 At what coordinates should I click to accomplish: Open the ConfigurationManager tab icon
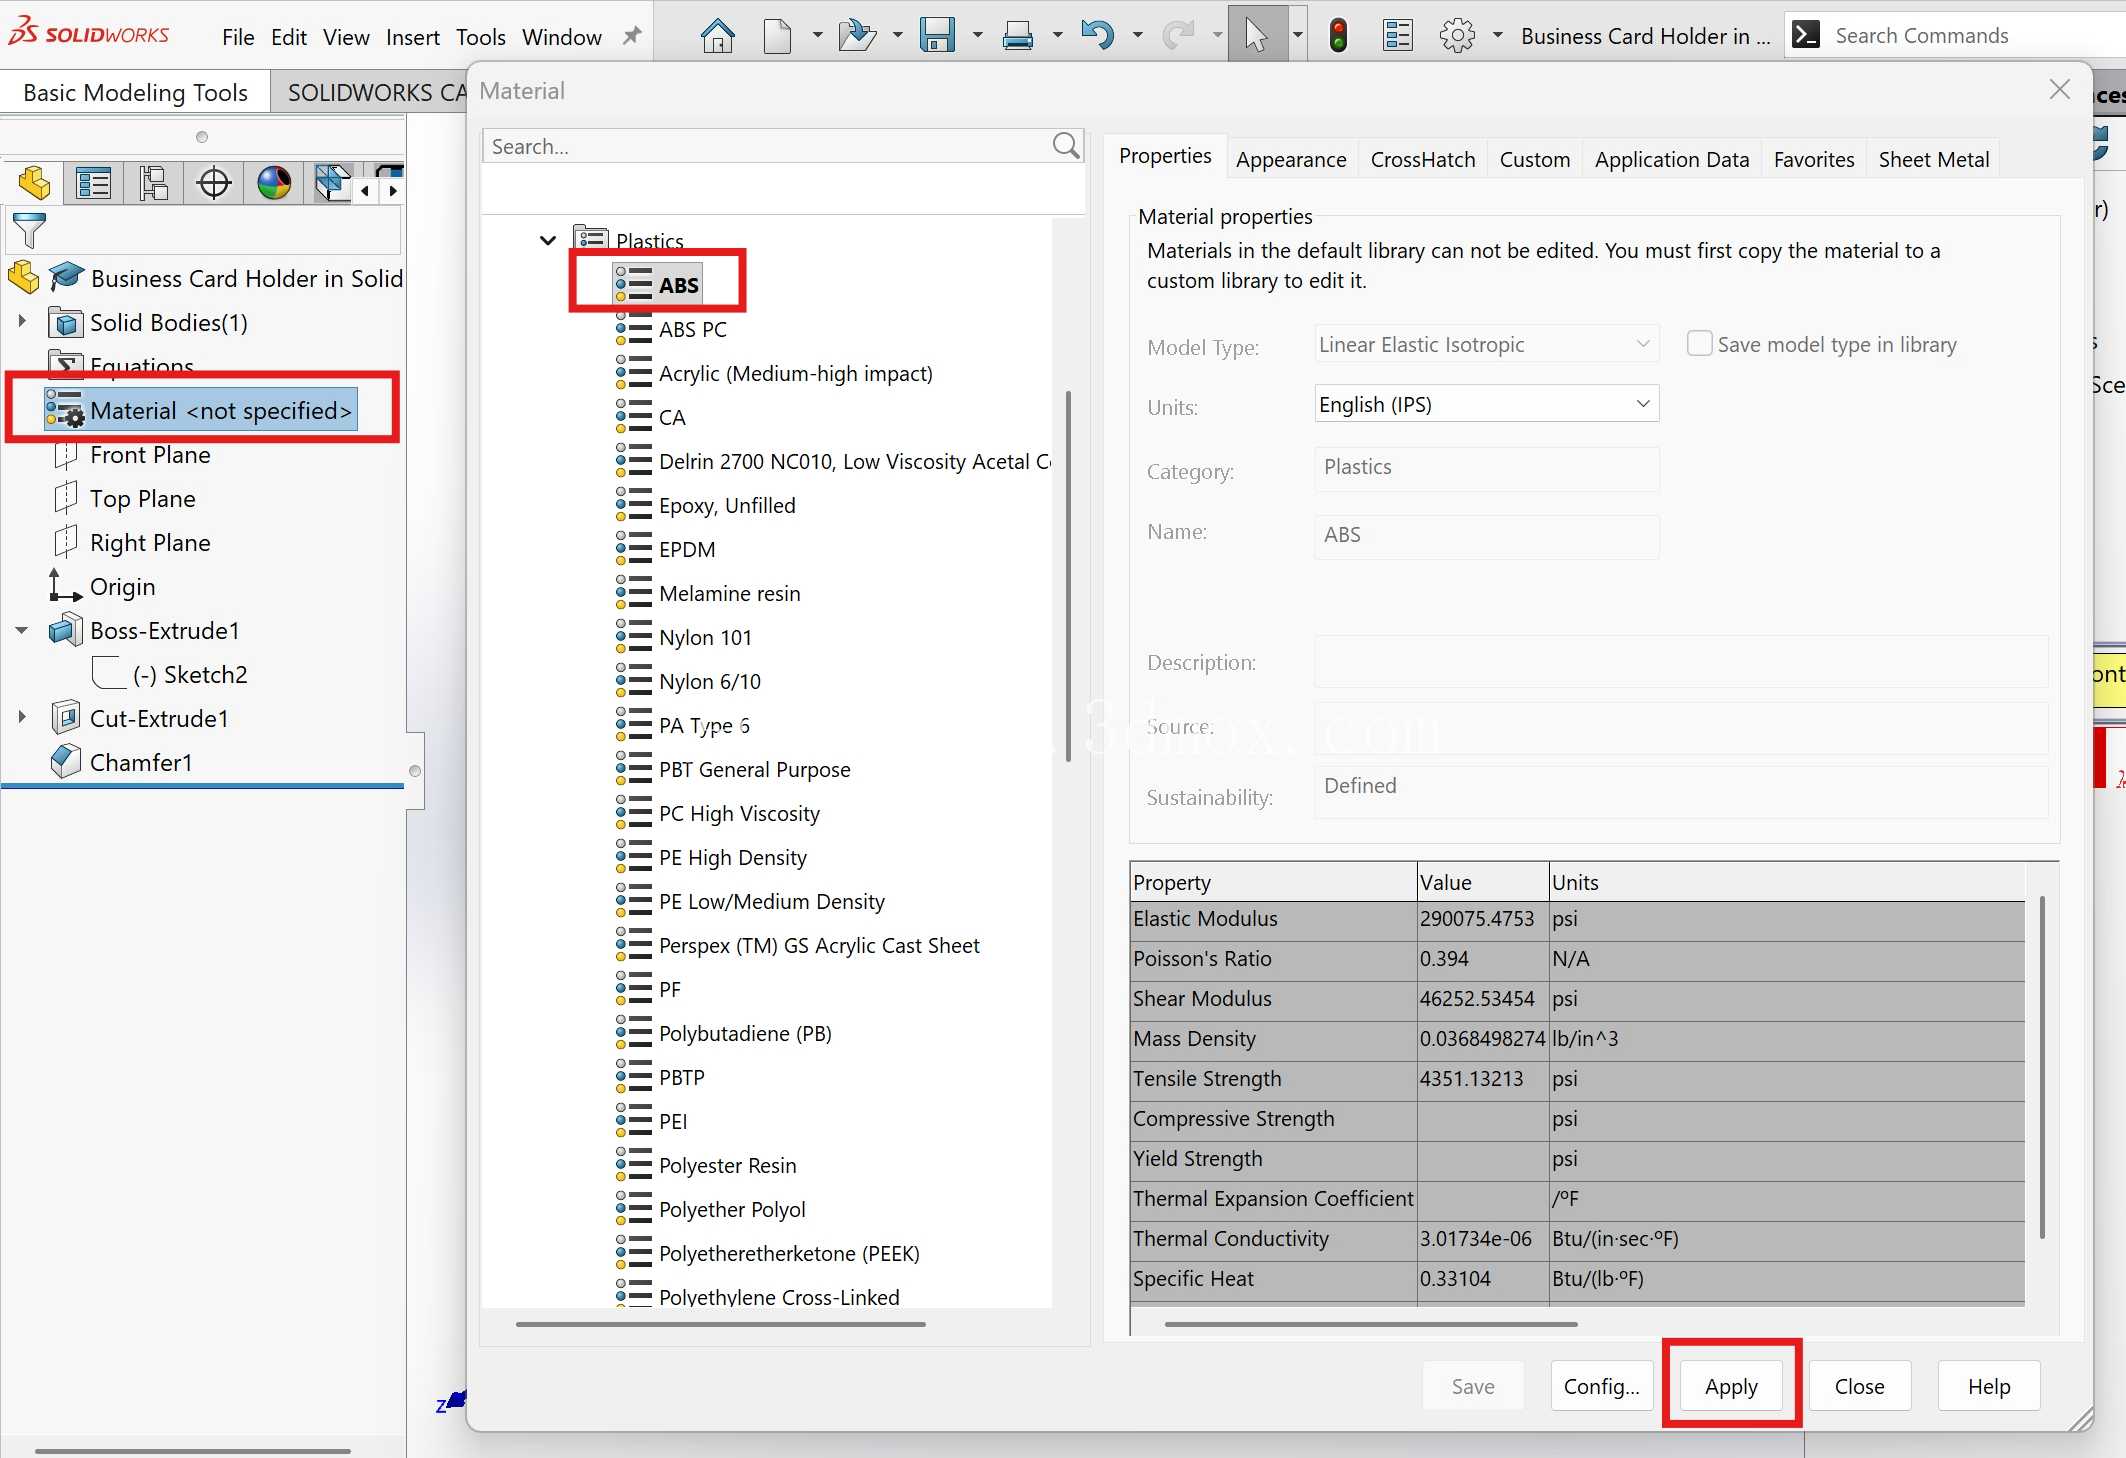tap(154, 183)
